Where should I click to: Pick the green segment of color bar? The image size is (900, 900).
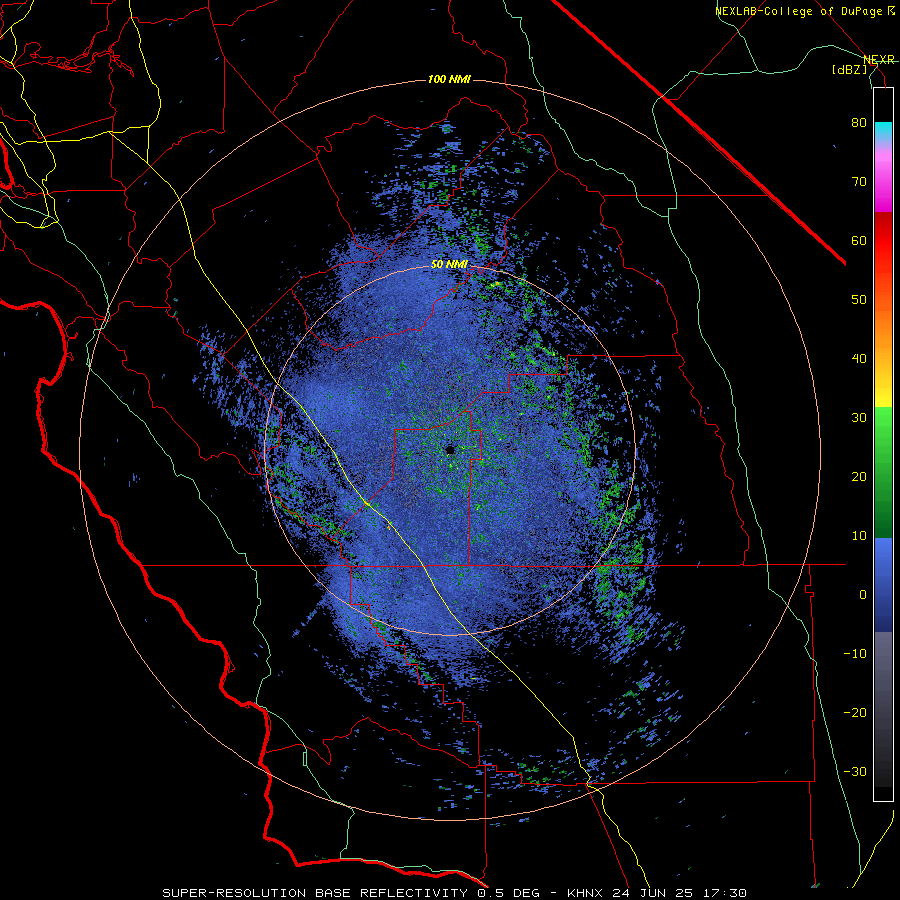(x=883, y=472)
